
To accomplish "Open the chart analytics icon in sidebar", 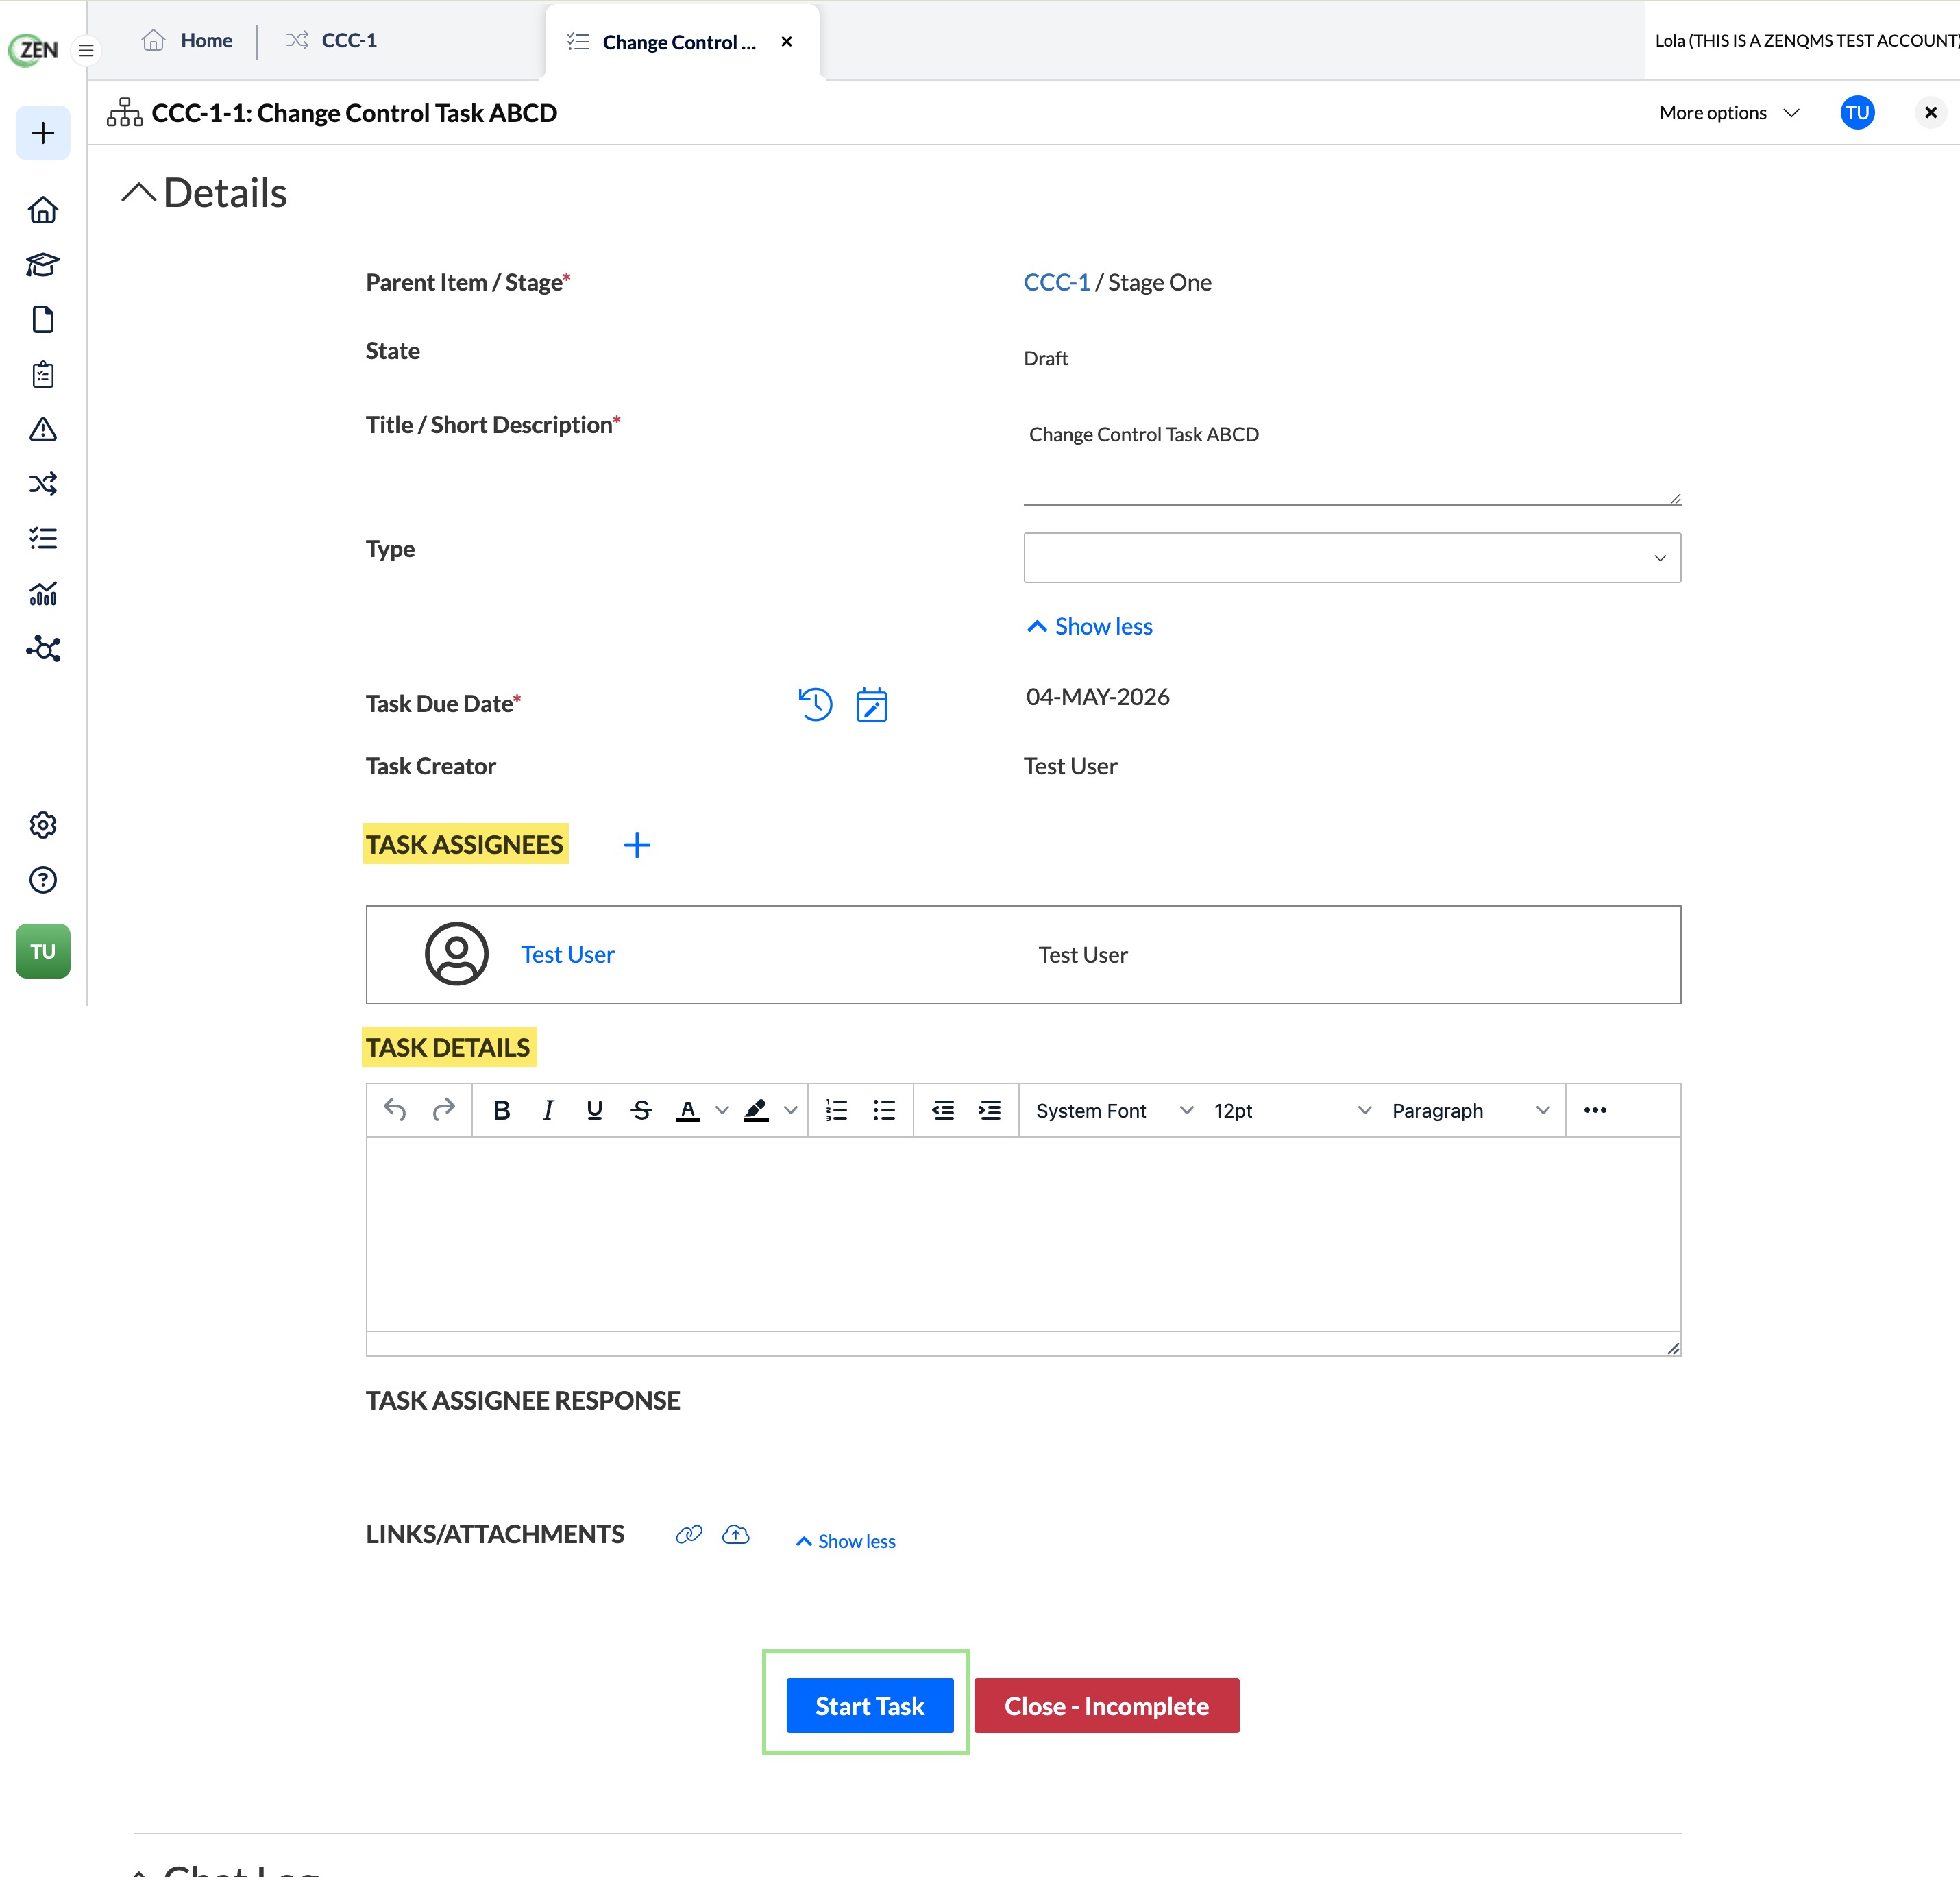I will pyautogui.click(x=43, y=594).
